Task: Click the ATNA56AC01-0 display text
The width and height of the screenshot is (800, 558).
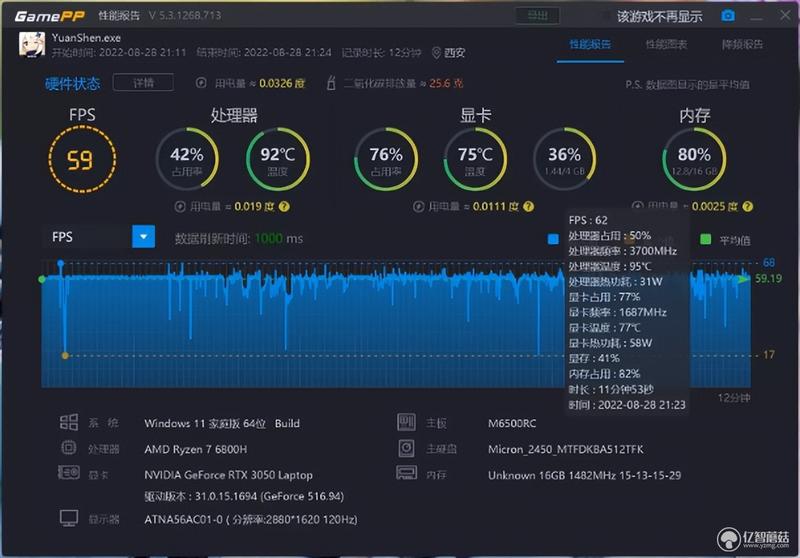Action: coord(251,520)
